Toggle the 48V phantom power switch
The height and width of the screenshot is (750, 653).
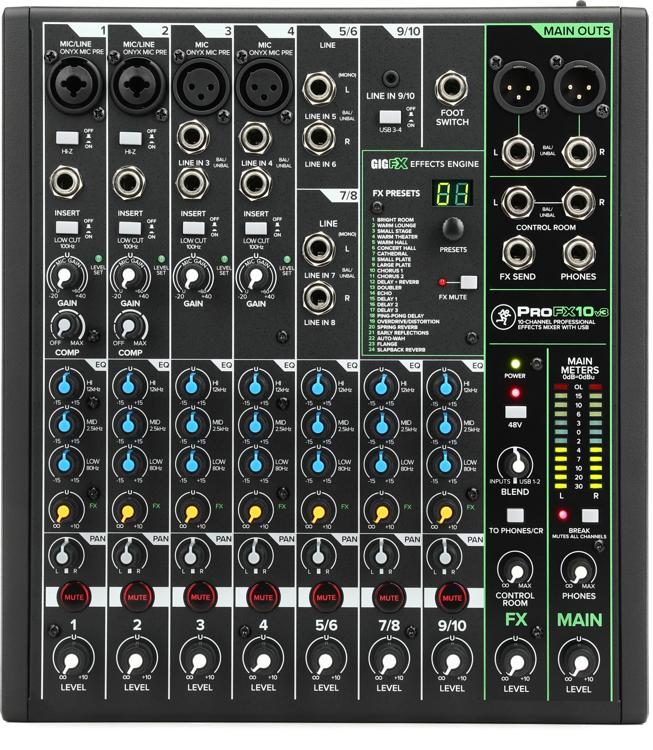516,411
